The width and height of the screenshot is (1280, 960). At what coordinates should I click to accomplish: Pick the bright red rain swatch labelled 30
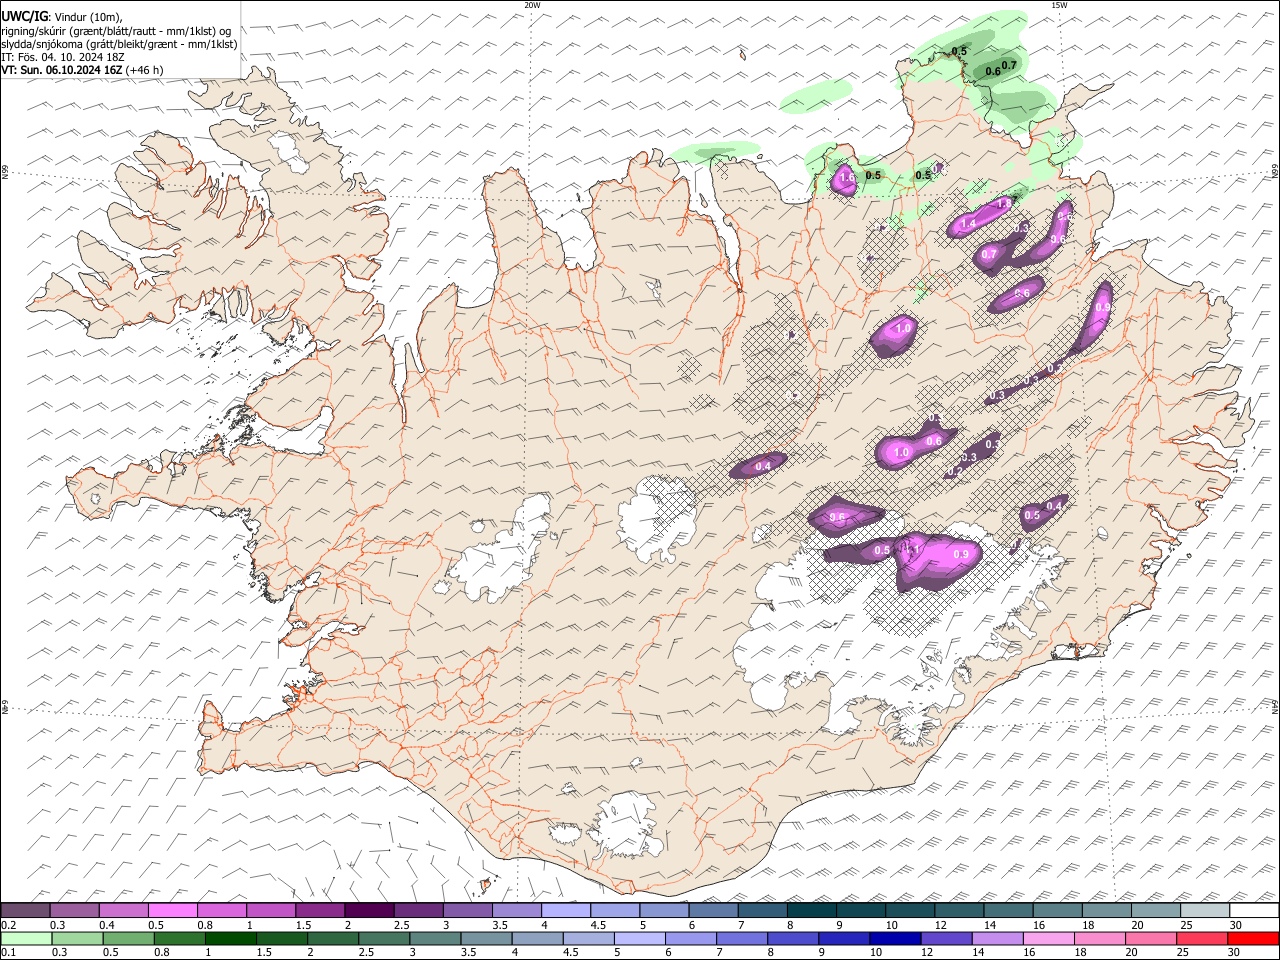tap(1252, 939)
